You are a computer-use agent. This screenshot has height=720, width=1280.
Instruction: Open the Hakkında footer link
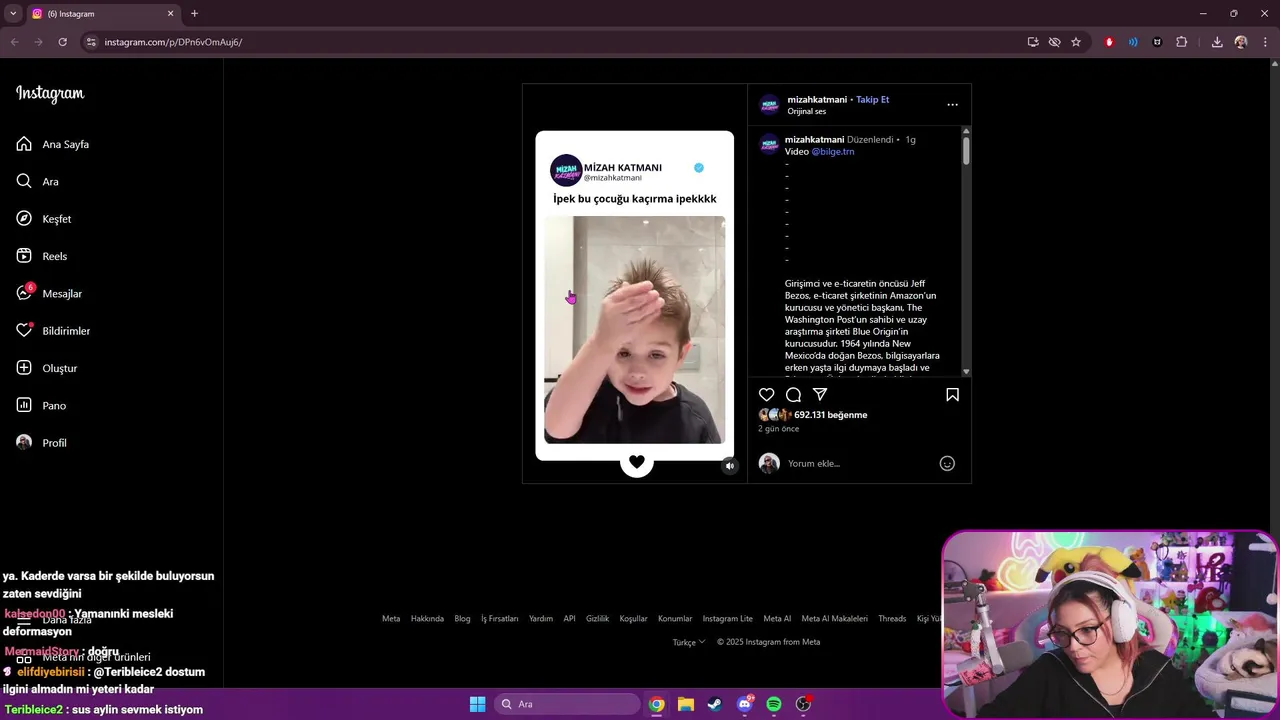pyautogui.click(x=427, y=619)
